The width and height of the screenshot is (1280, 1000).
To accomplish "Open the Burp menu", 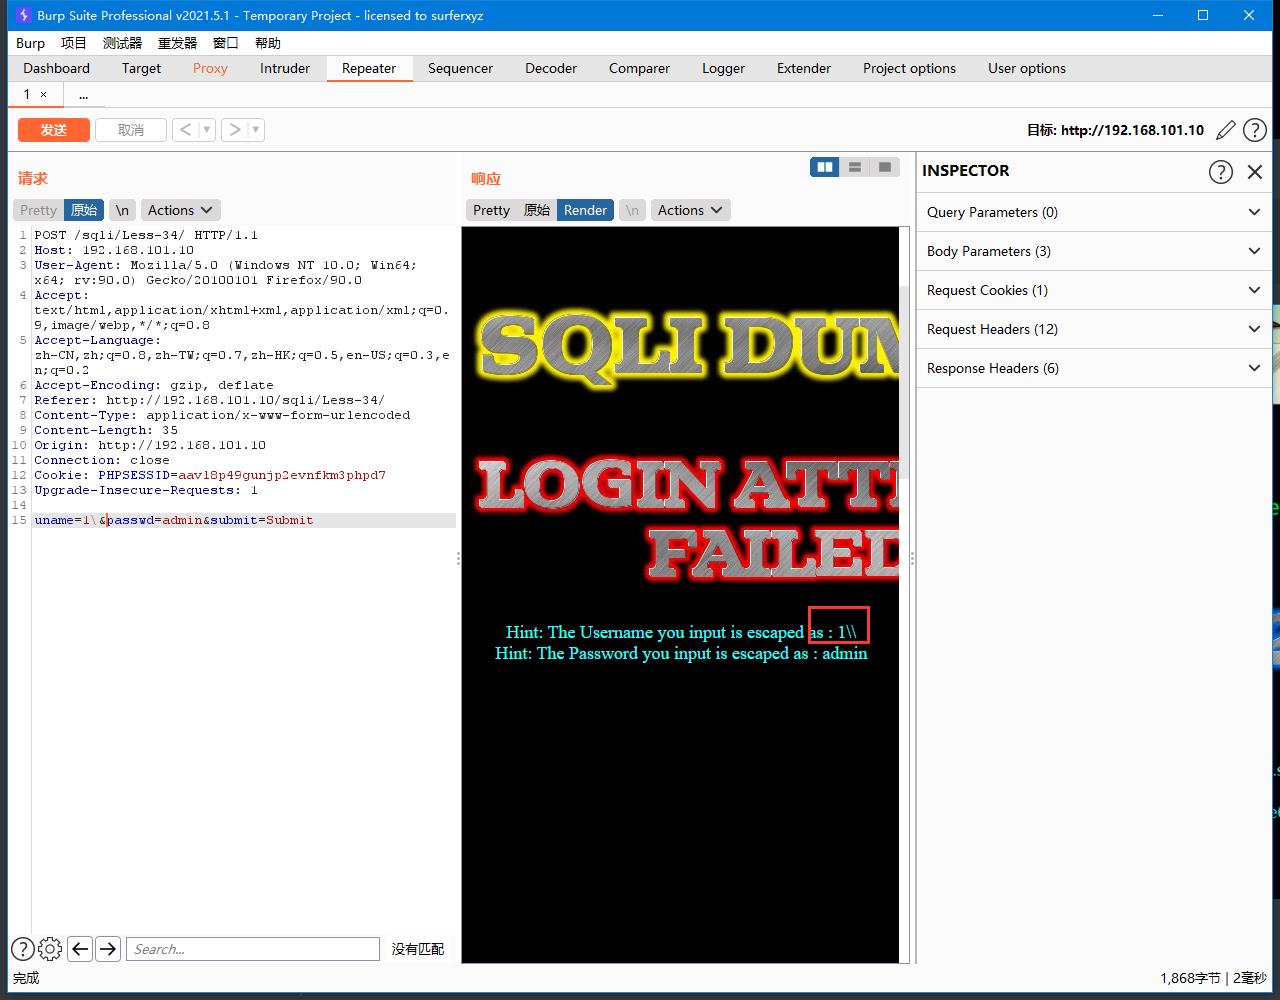I will (30, 43).
